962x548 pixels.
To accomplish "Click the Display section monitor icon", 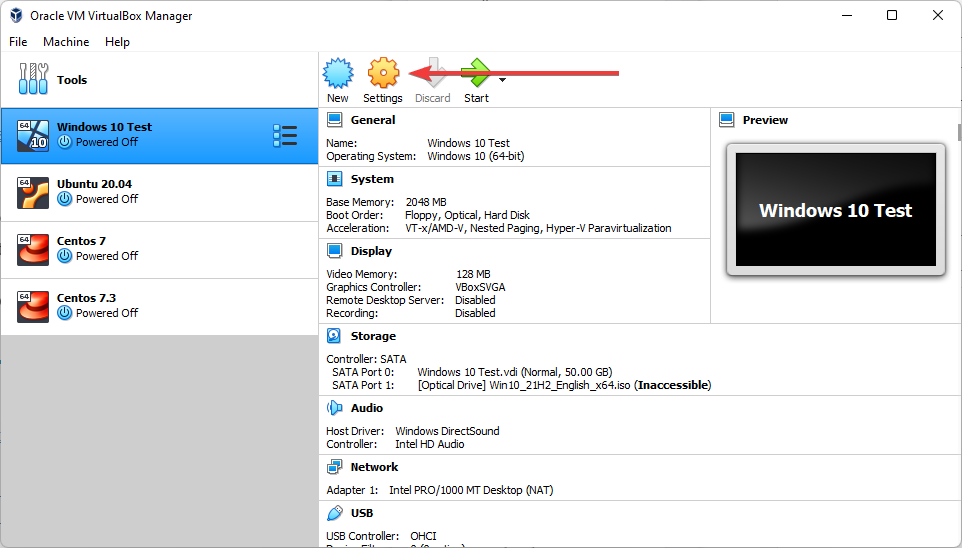I will (x=334, y=250).
